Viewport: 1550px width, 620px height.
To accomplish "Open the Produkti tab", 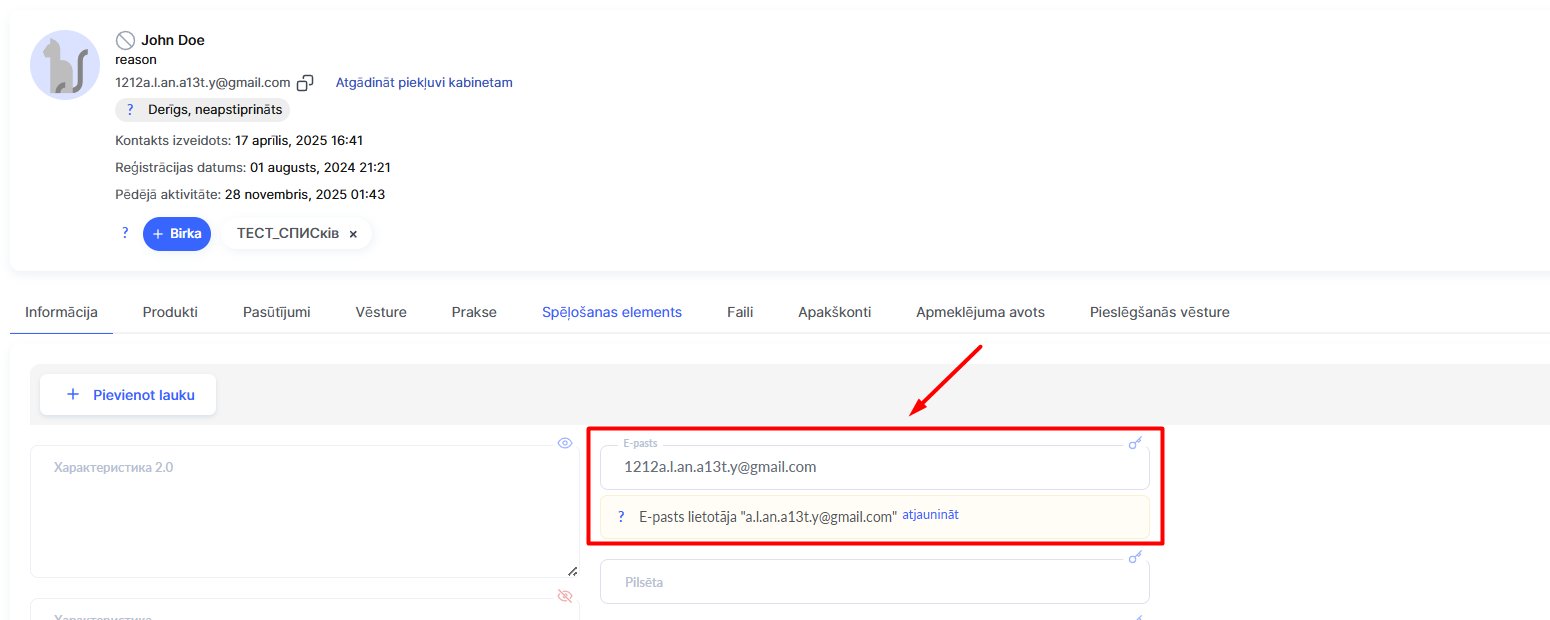I will 170,312.
